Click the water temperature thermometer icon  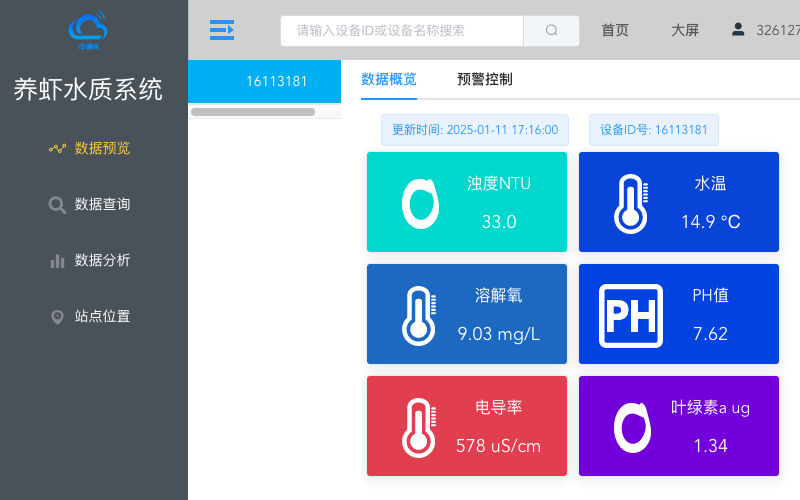point(631,203)
